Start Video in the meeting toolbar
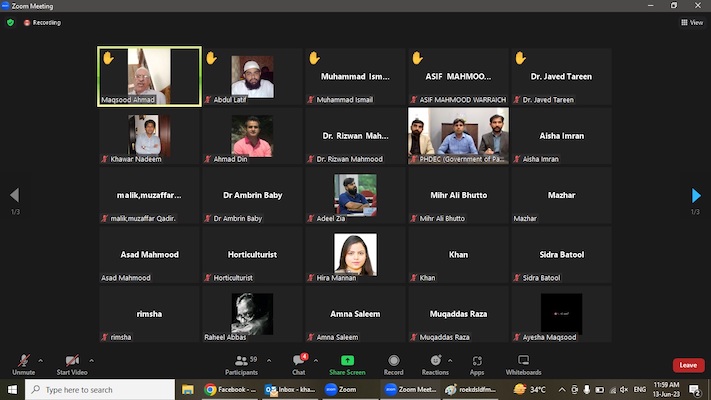 tap(71, 362)
